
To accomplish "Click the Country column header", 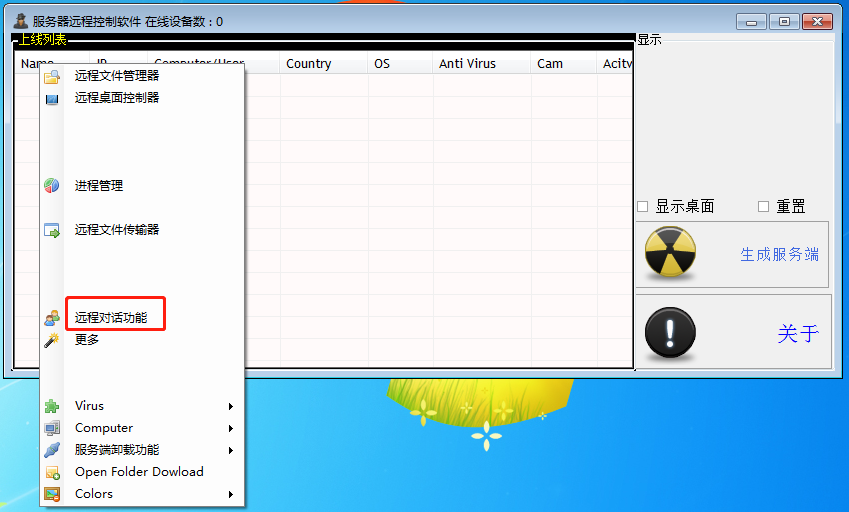I will pos(308,64).
